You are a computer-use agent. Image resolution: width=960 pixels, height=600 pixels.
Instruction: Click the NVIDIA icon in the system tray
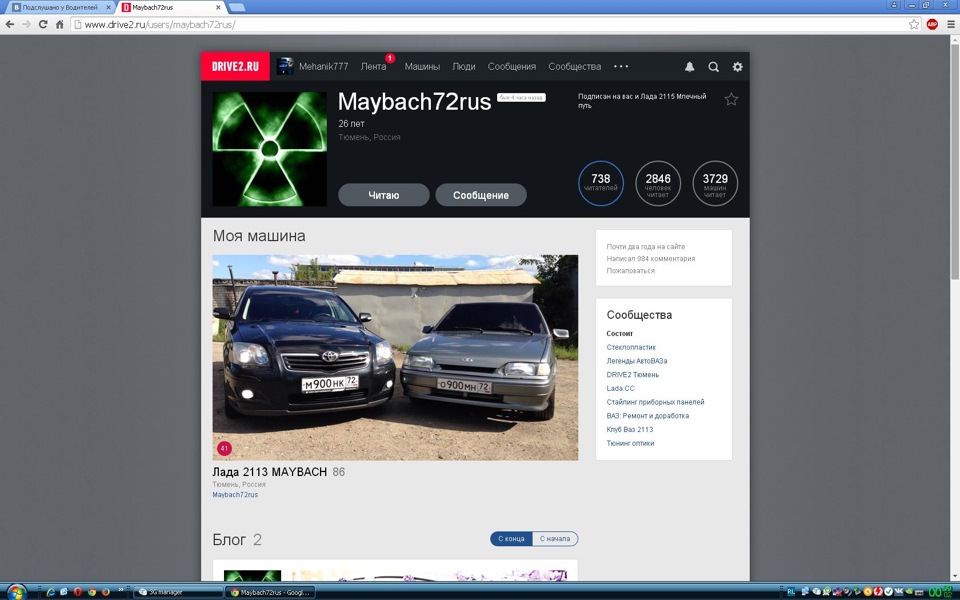909,591
